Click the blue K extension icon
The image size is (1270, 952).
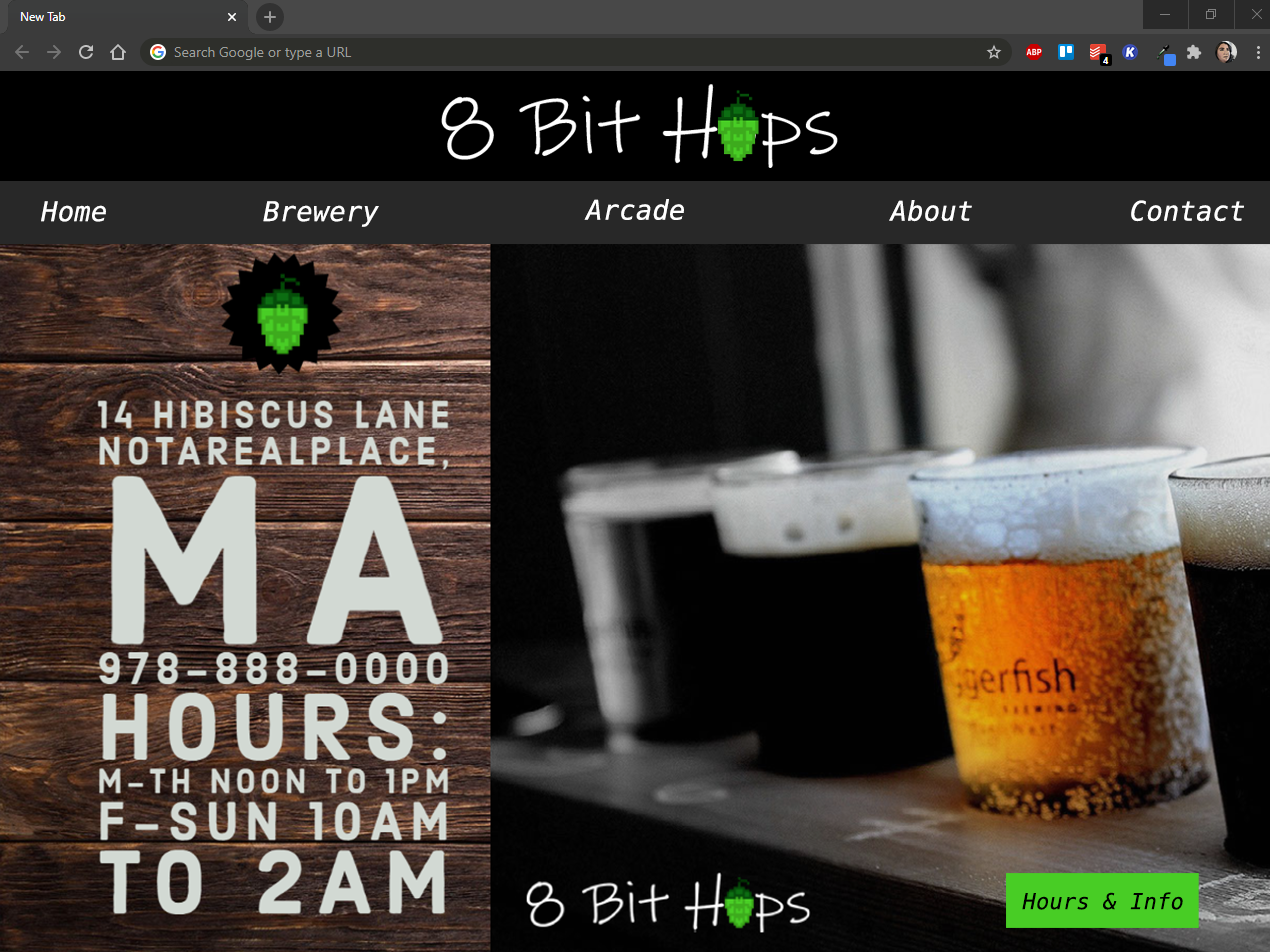coord(1130,52)
